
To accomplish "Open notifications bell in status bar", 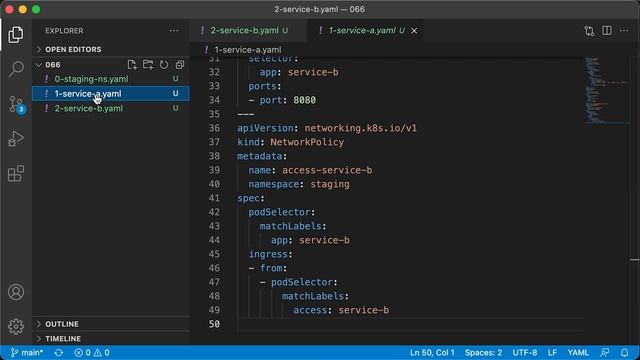I will (x=624, y=353).
